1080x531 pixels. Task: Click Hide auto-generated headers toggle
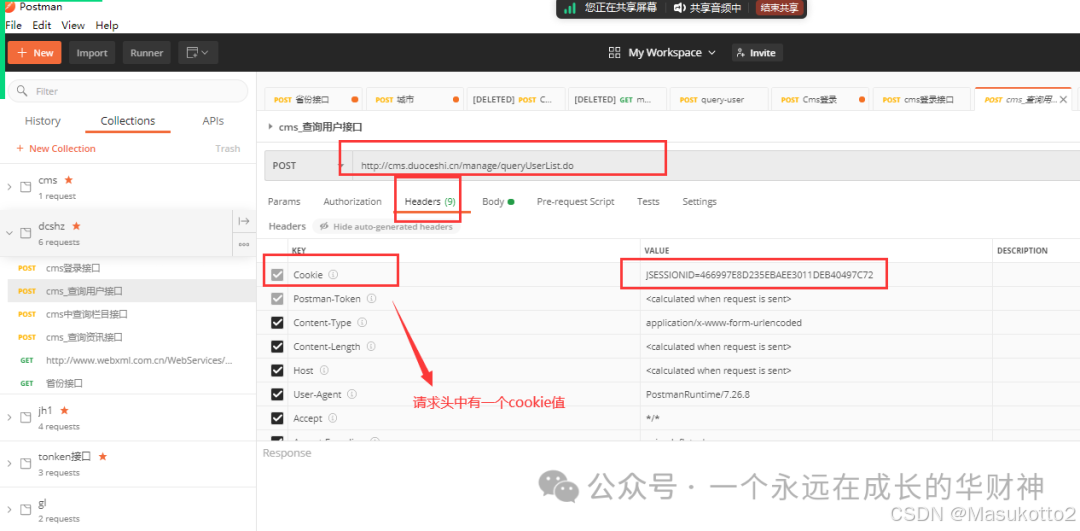point(385,227)
